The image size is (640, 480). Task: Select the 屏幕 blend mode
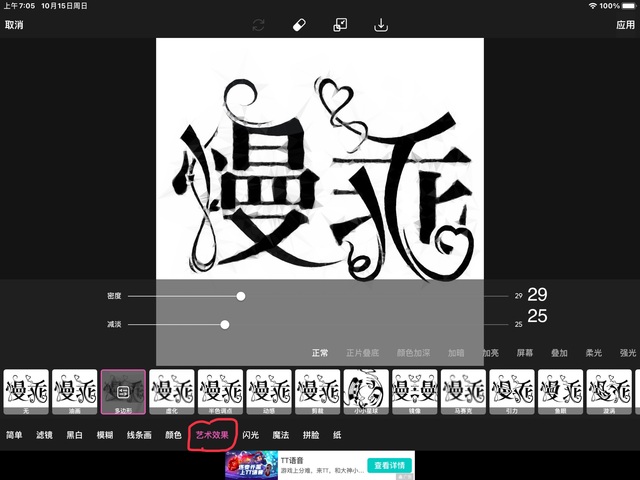524,353
